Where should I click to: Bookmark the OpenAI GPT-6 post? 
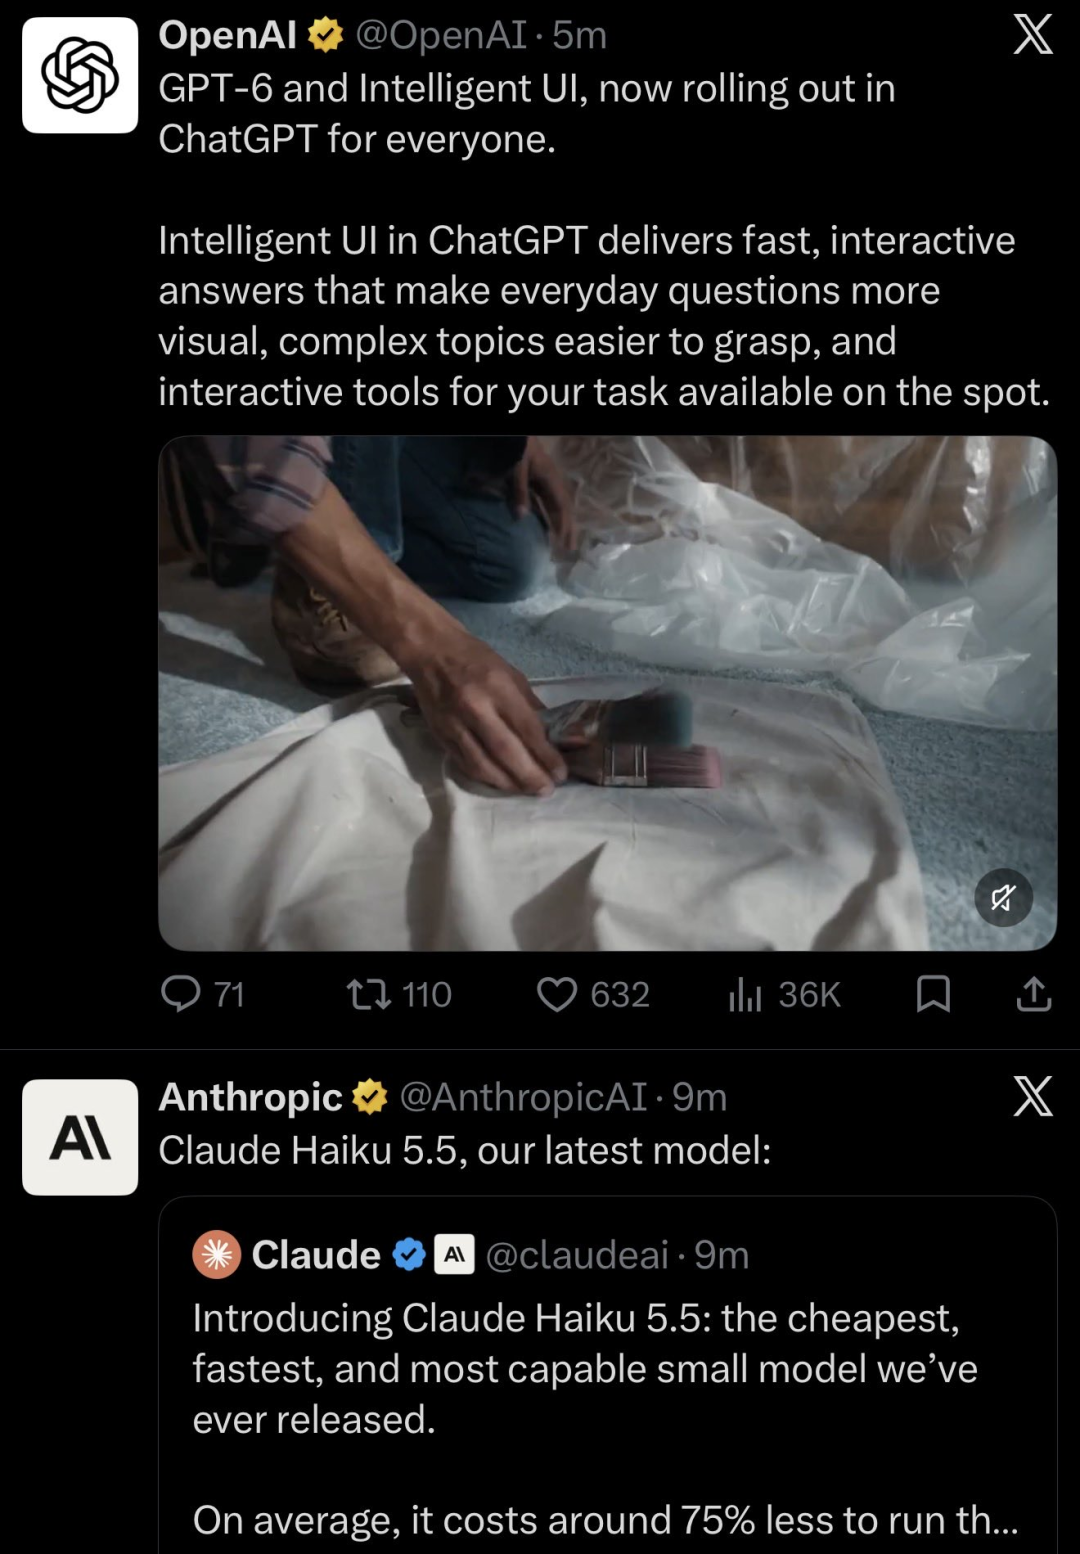(933, 994)
